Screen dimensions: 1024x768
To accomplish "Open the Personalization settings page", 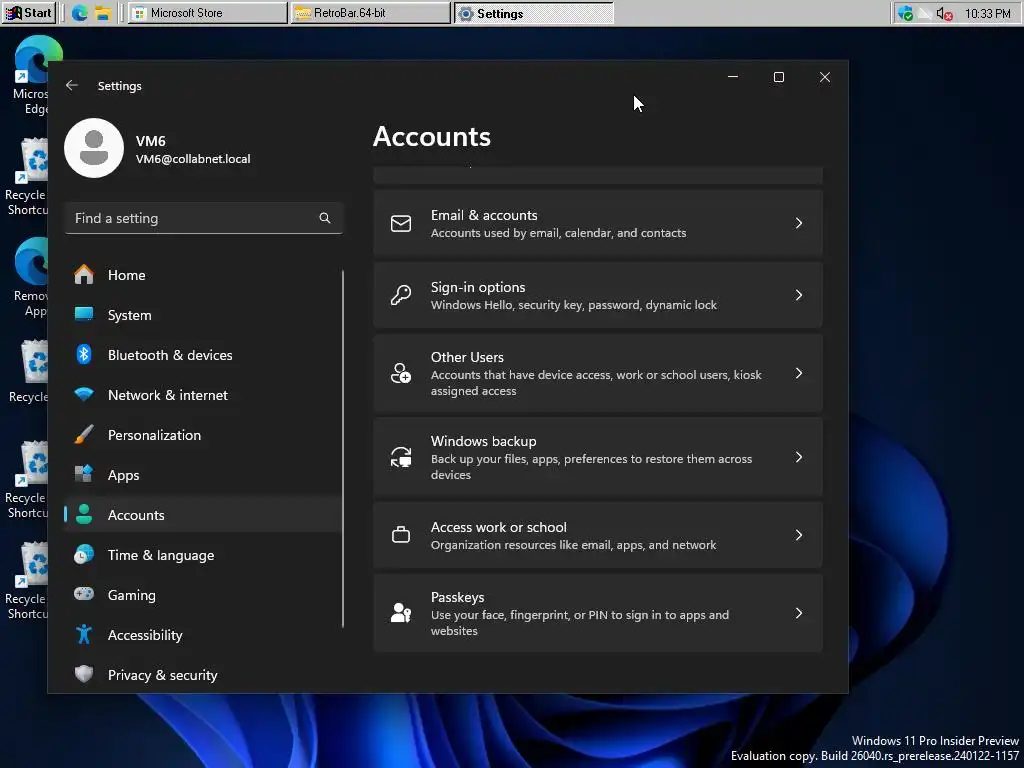I will coord(202,435).
